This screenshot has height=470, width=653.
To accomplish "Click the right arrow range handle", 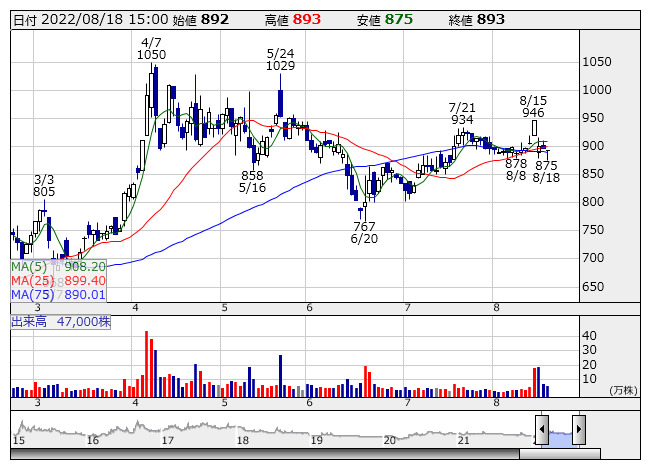I will point(579,429).
